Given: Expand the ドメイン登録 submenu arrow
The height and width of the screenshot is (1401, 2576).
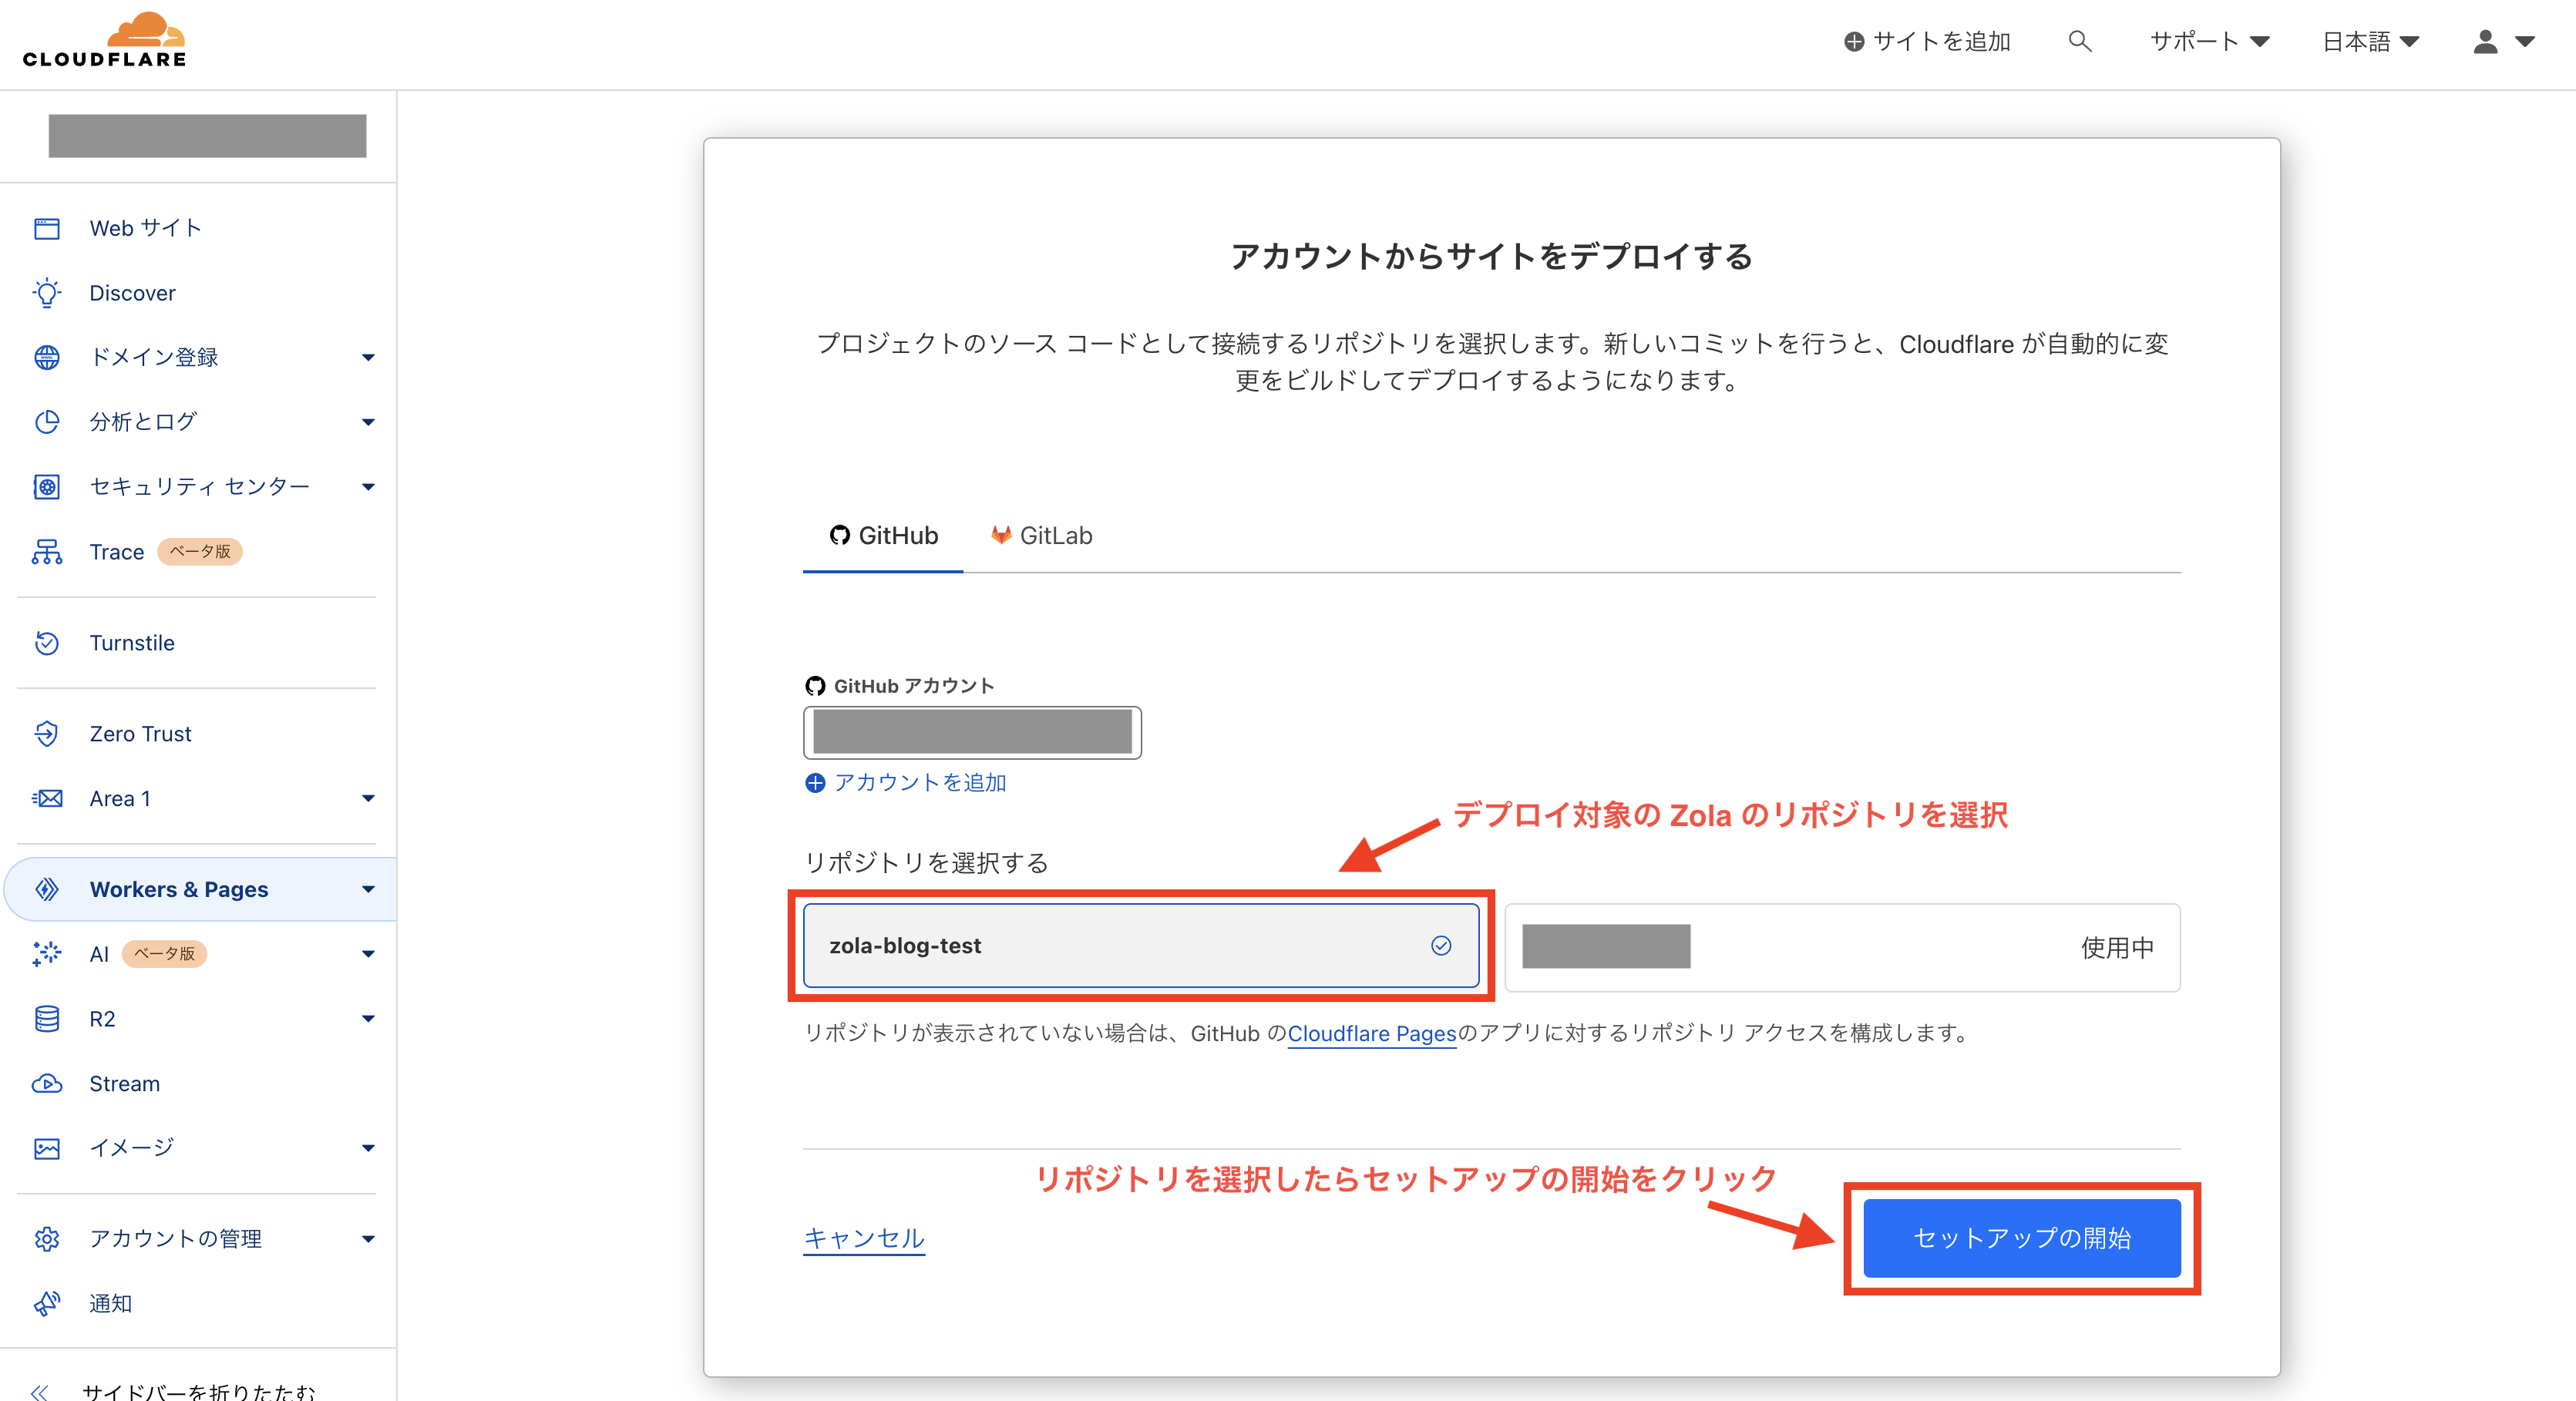Looking at the screenshot, I should pos(368,358).
